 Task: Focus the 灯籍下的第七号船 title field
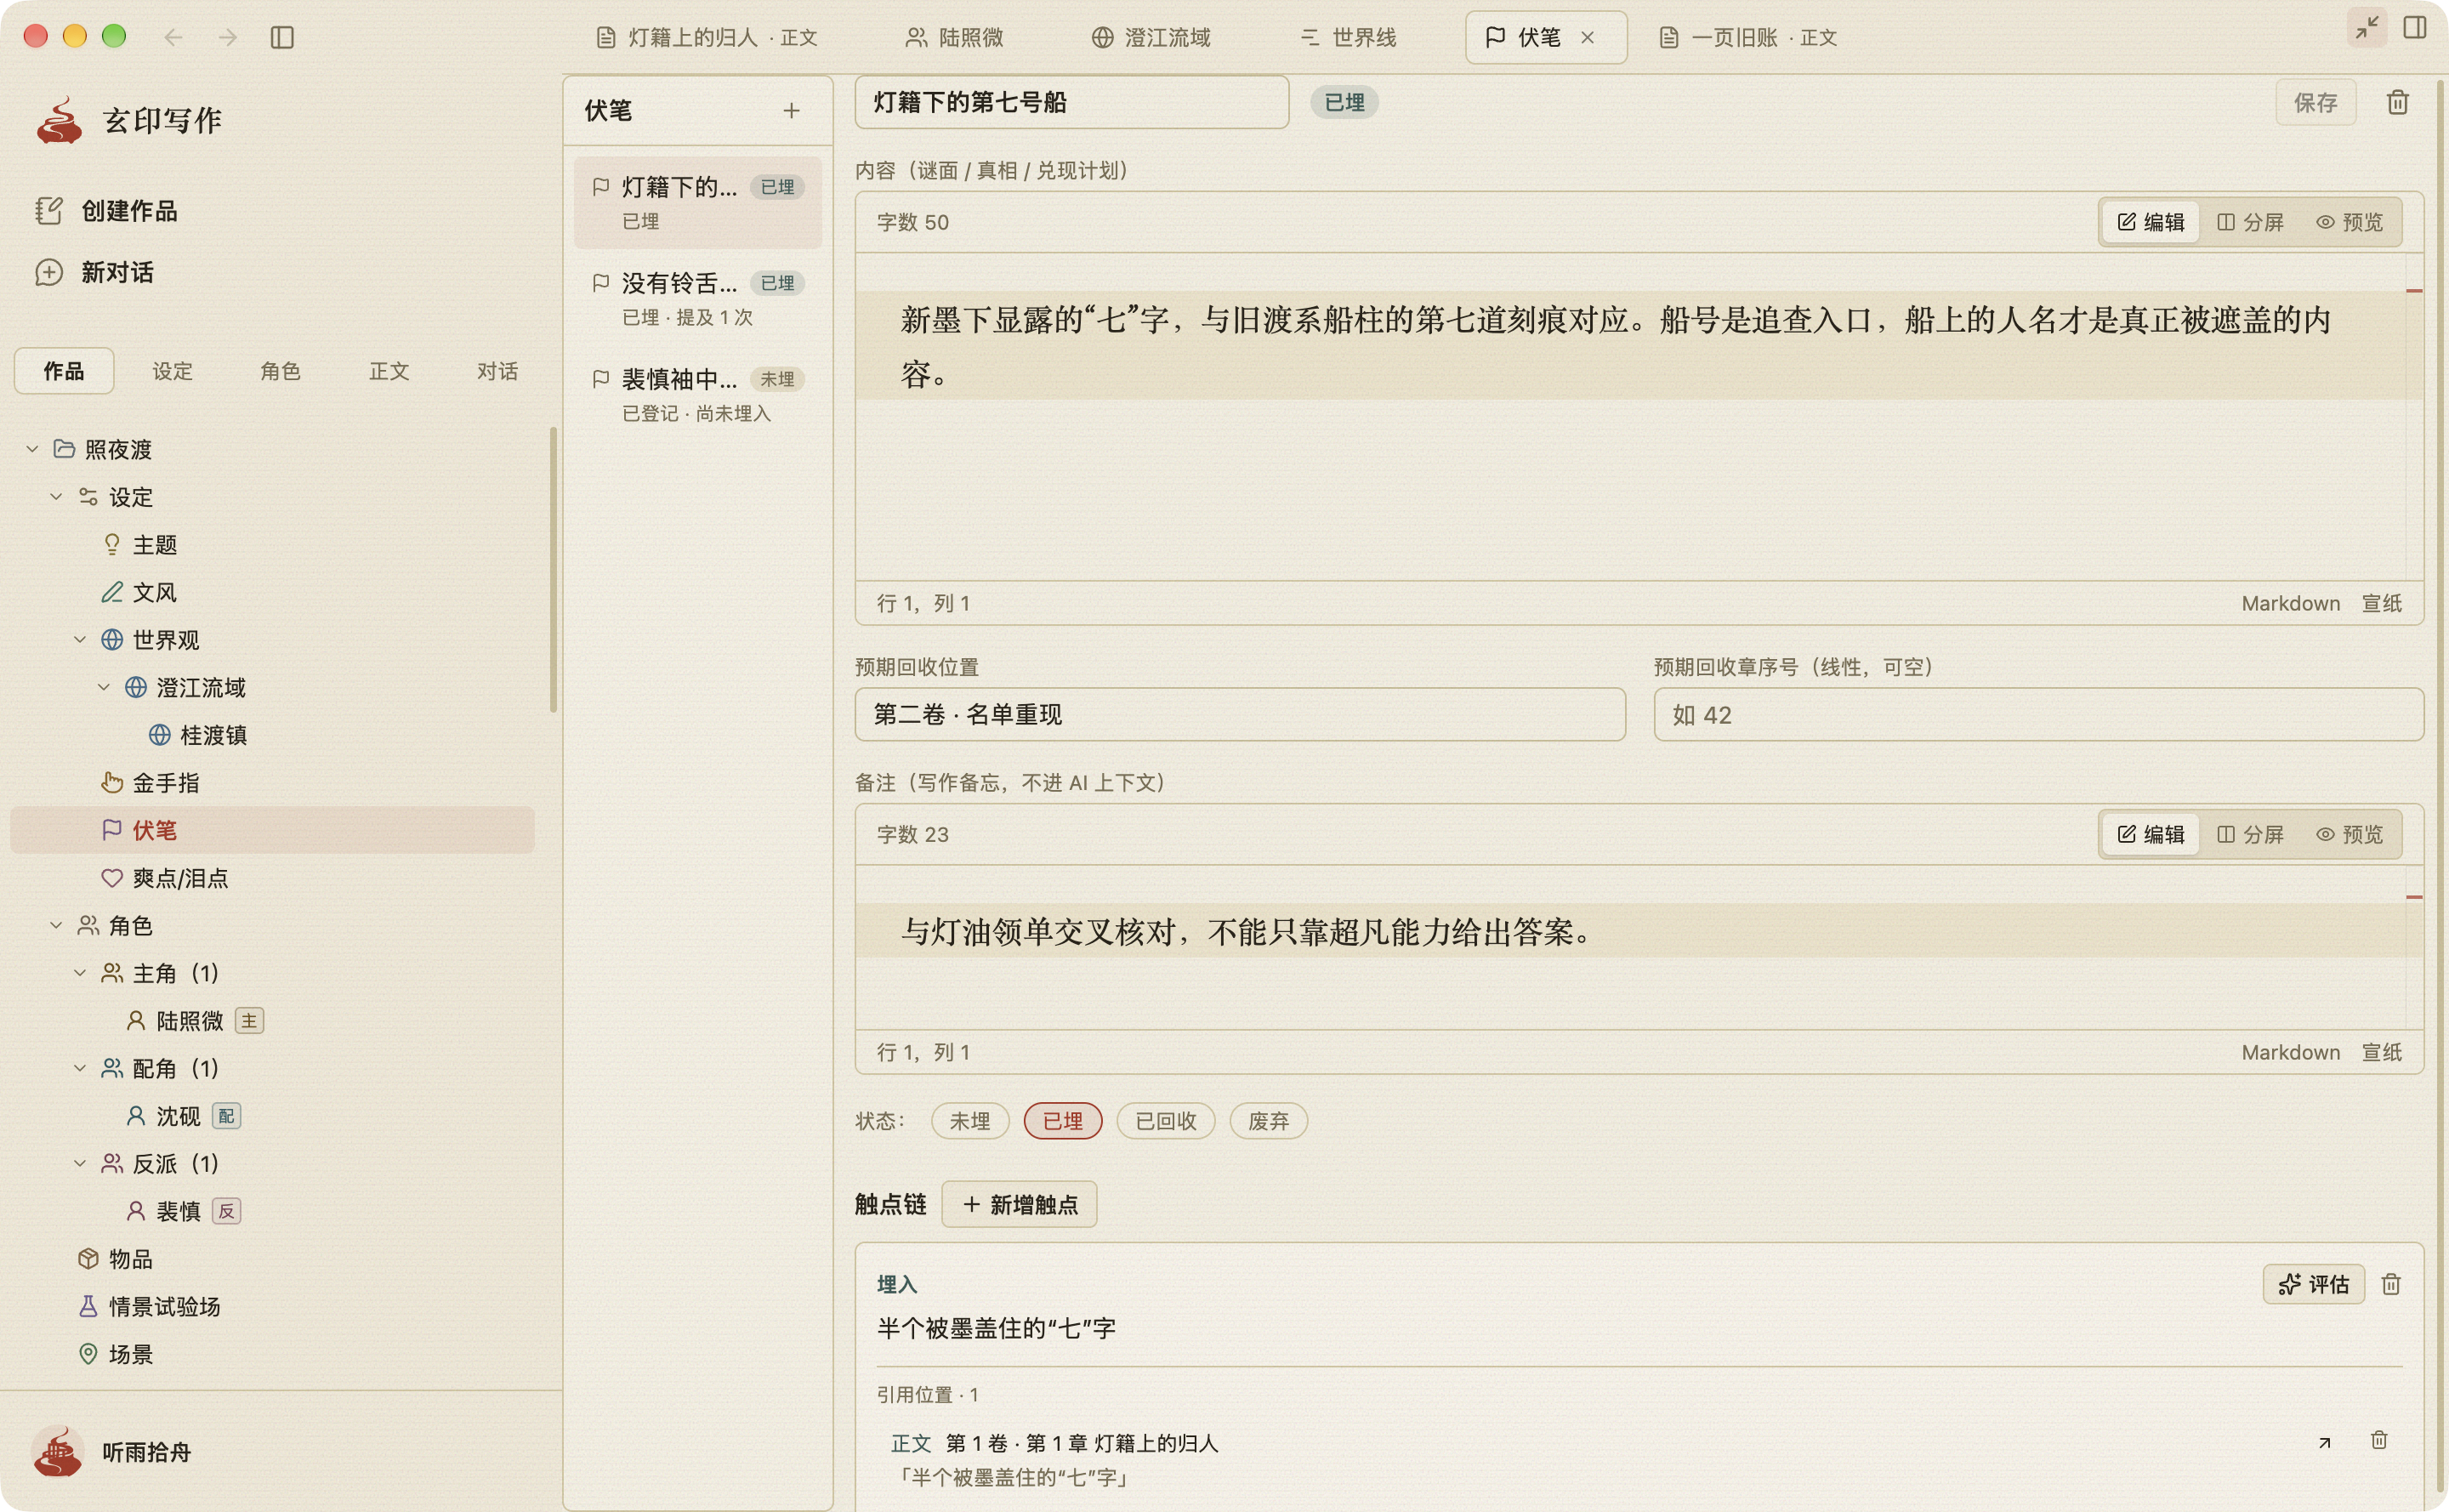pyautogui.click(x=1071, y=102)
